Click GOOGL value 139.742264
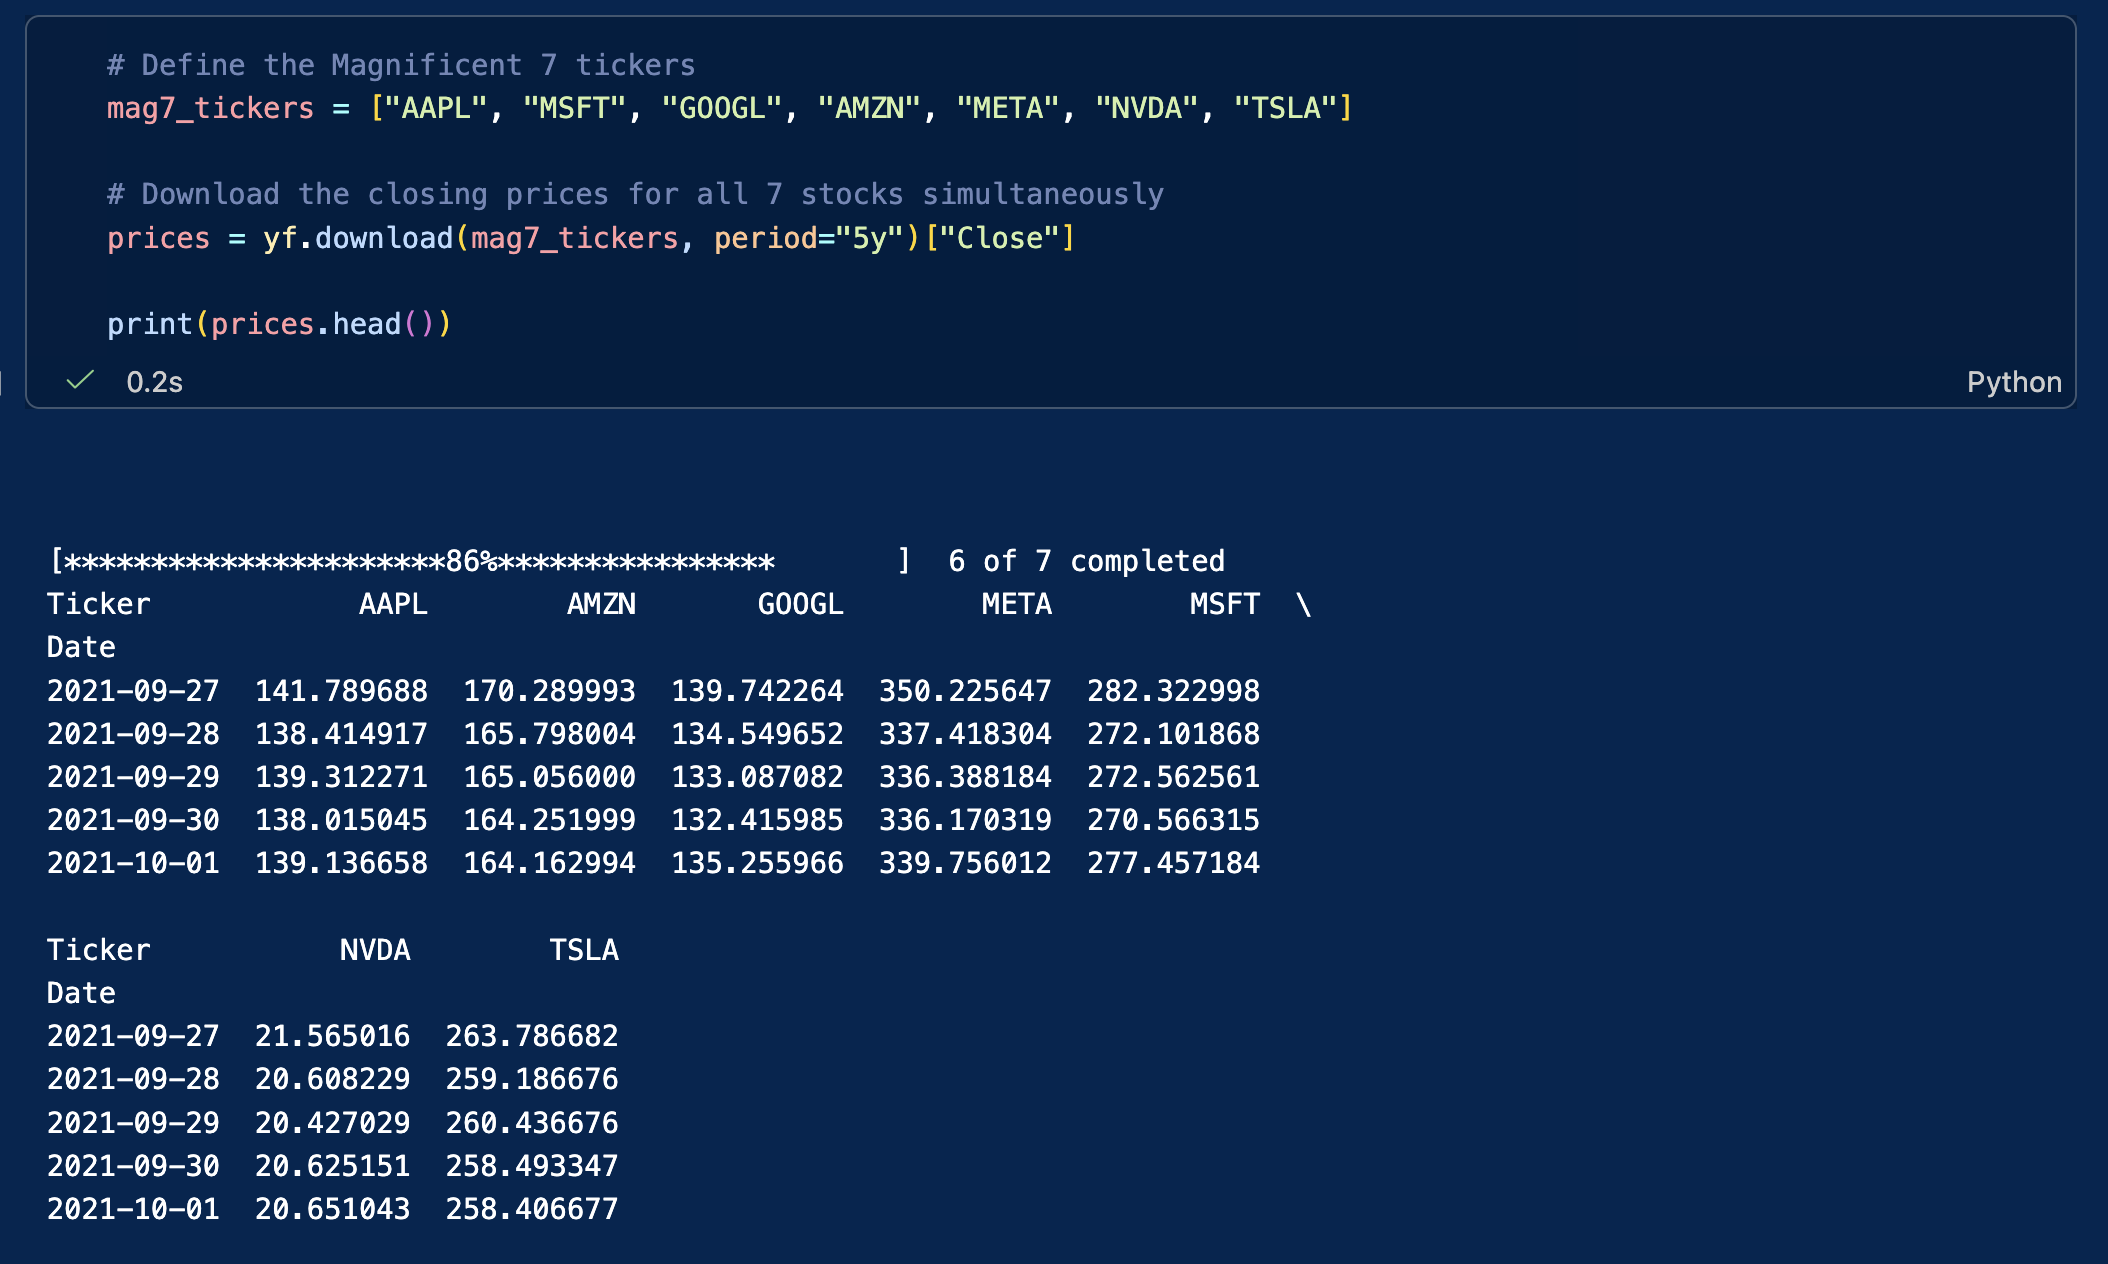This screenshot has height=1264, width=2108. coord(757,691)
